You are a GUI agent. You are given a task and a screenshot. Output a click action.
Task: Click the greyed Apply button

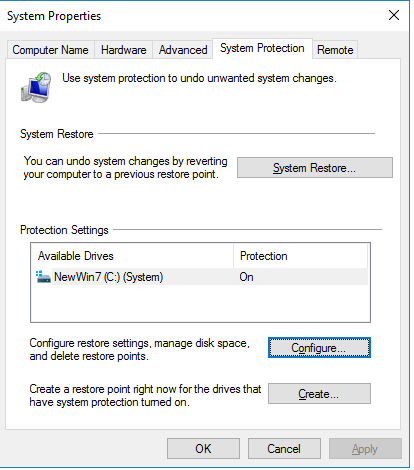pos(365,449)
